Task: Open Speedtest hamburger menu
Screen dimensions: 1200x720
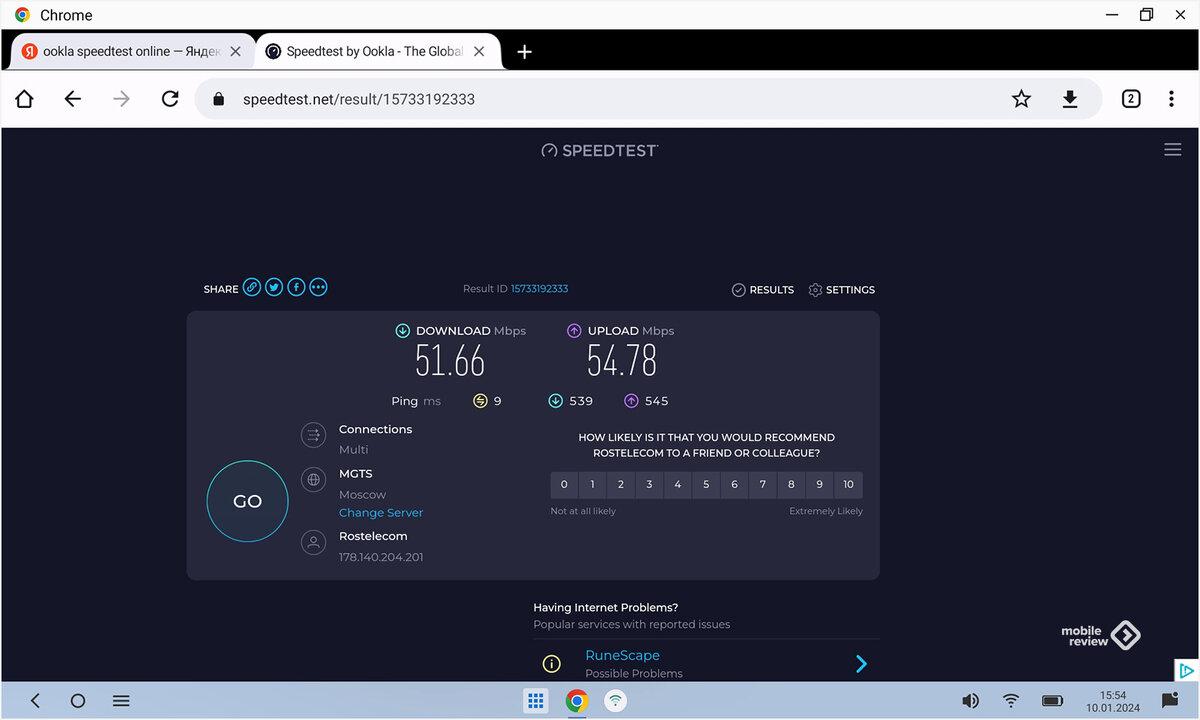Action: pyautogui.click(x=1173, y=150)
